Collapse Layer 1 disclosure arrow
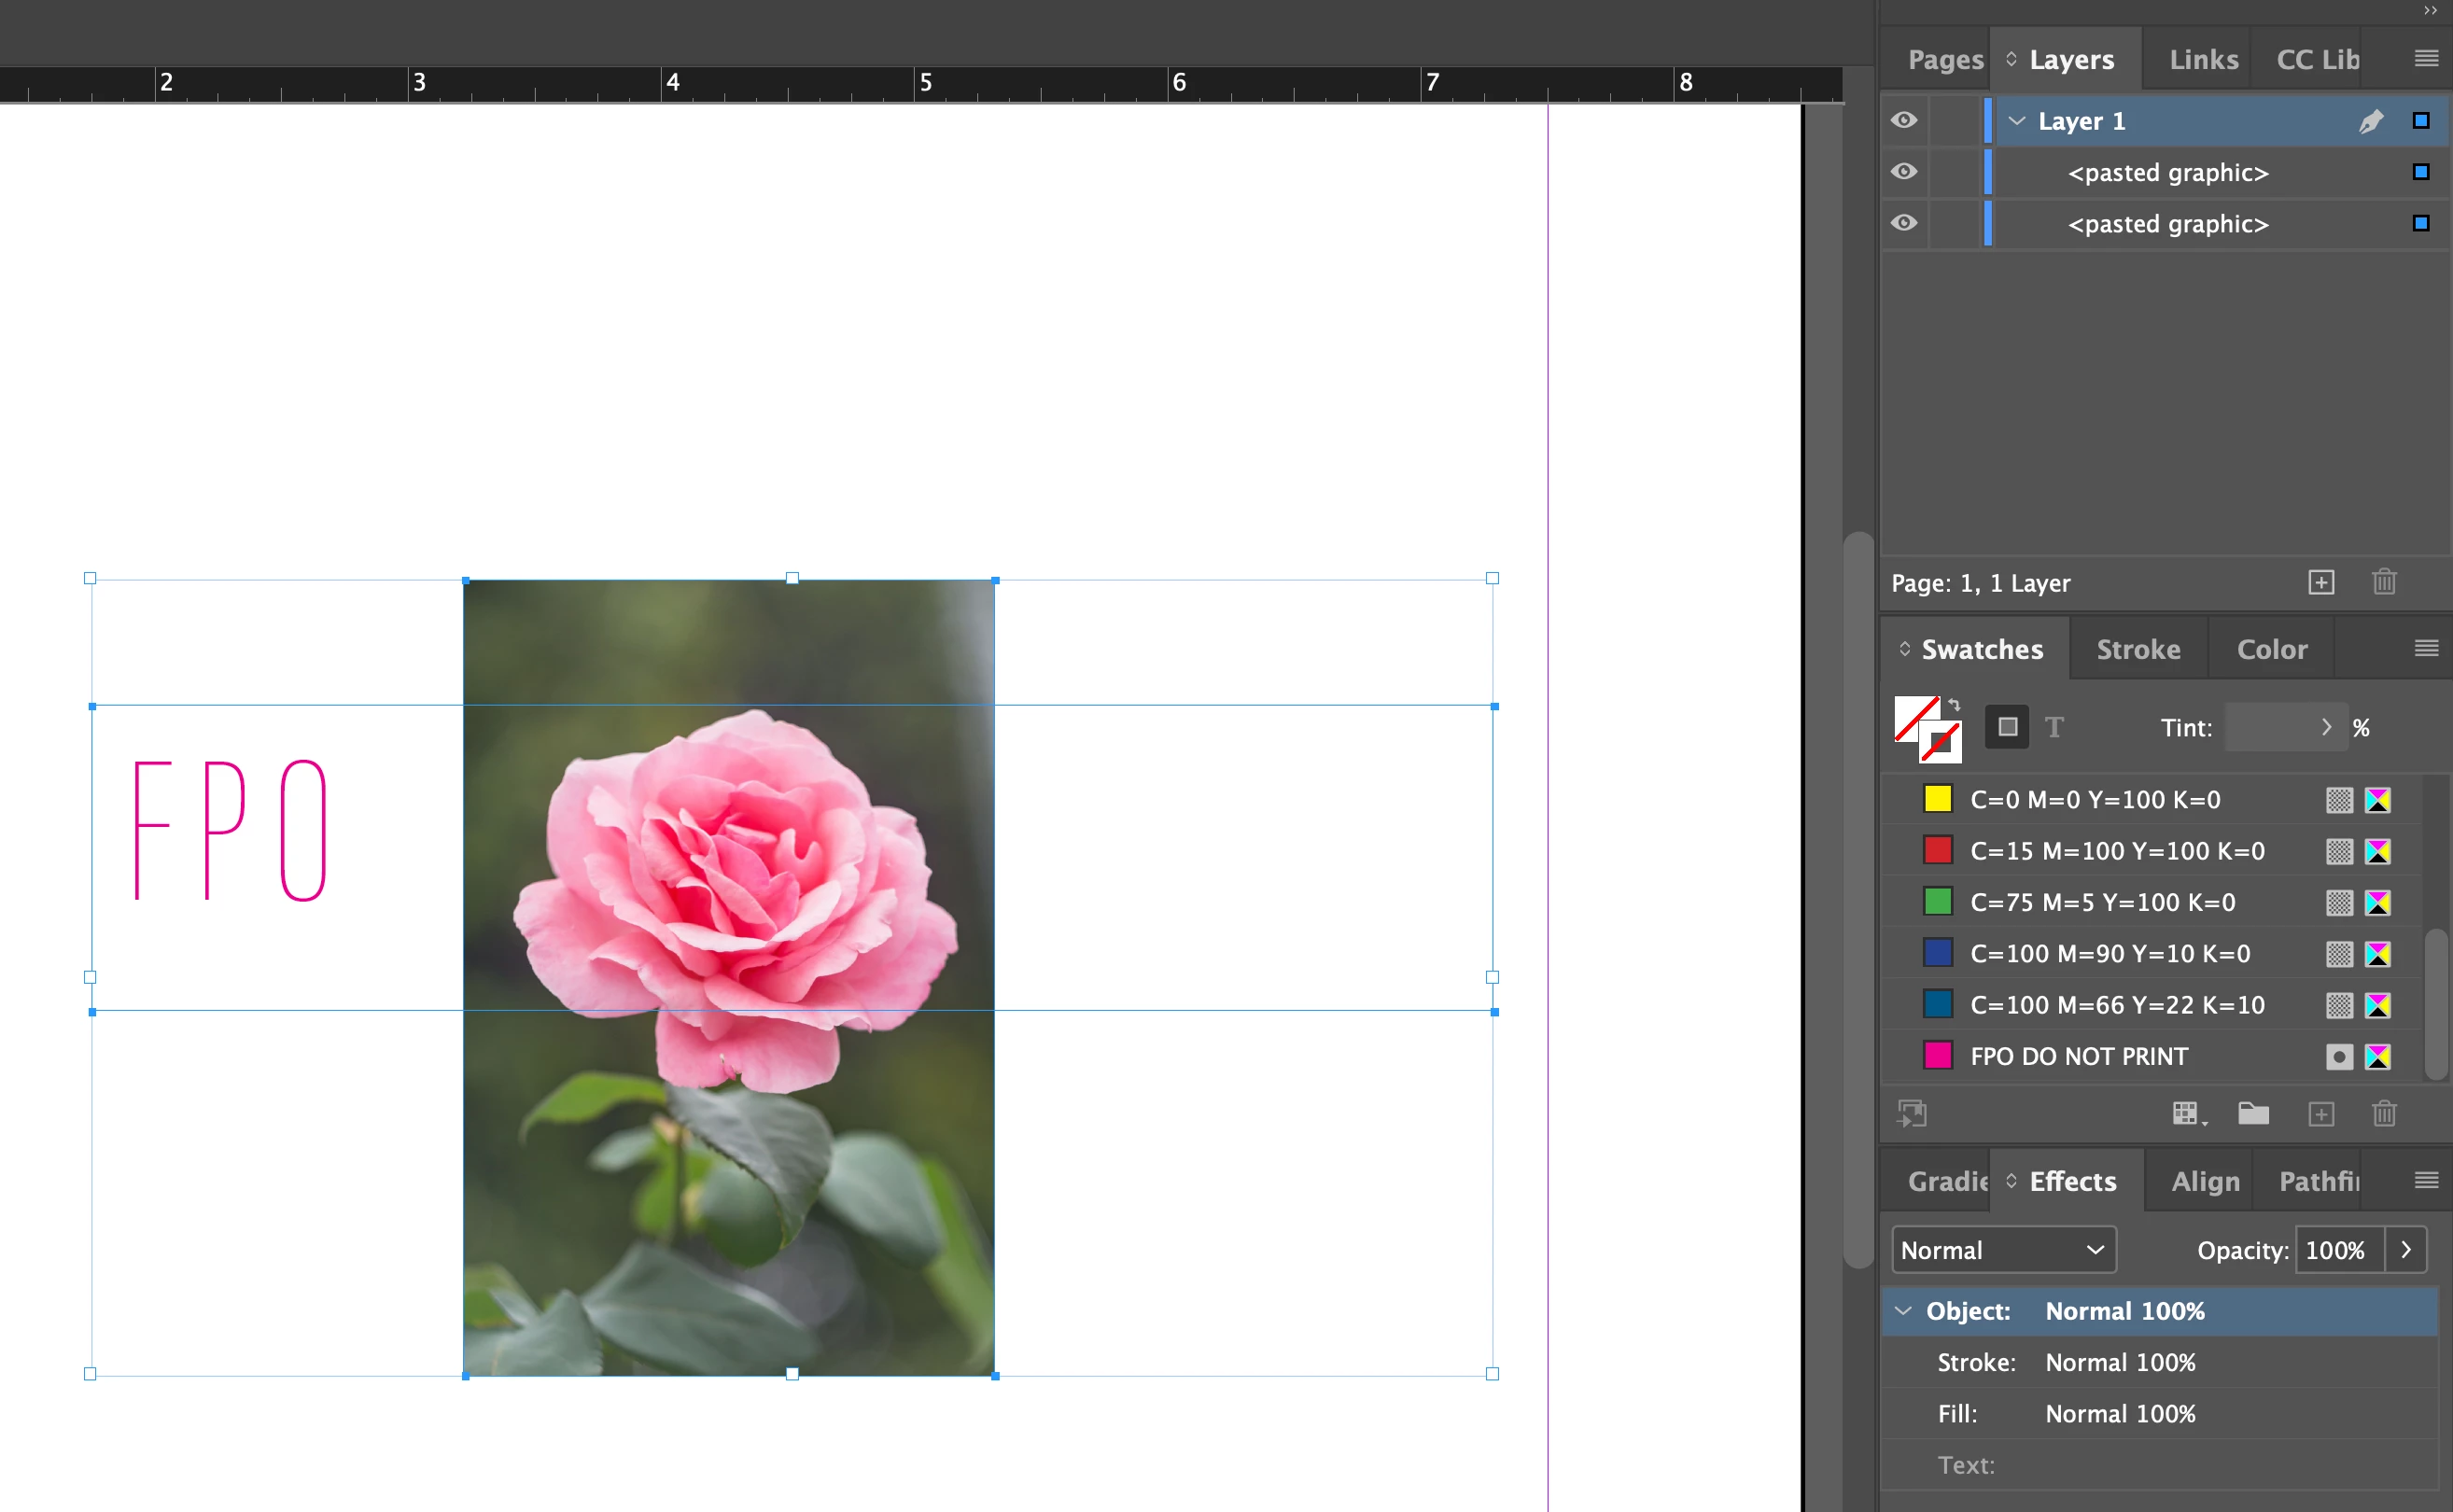The height and width of the screenshot is (1512, 2453). [2017, 121]
